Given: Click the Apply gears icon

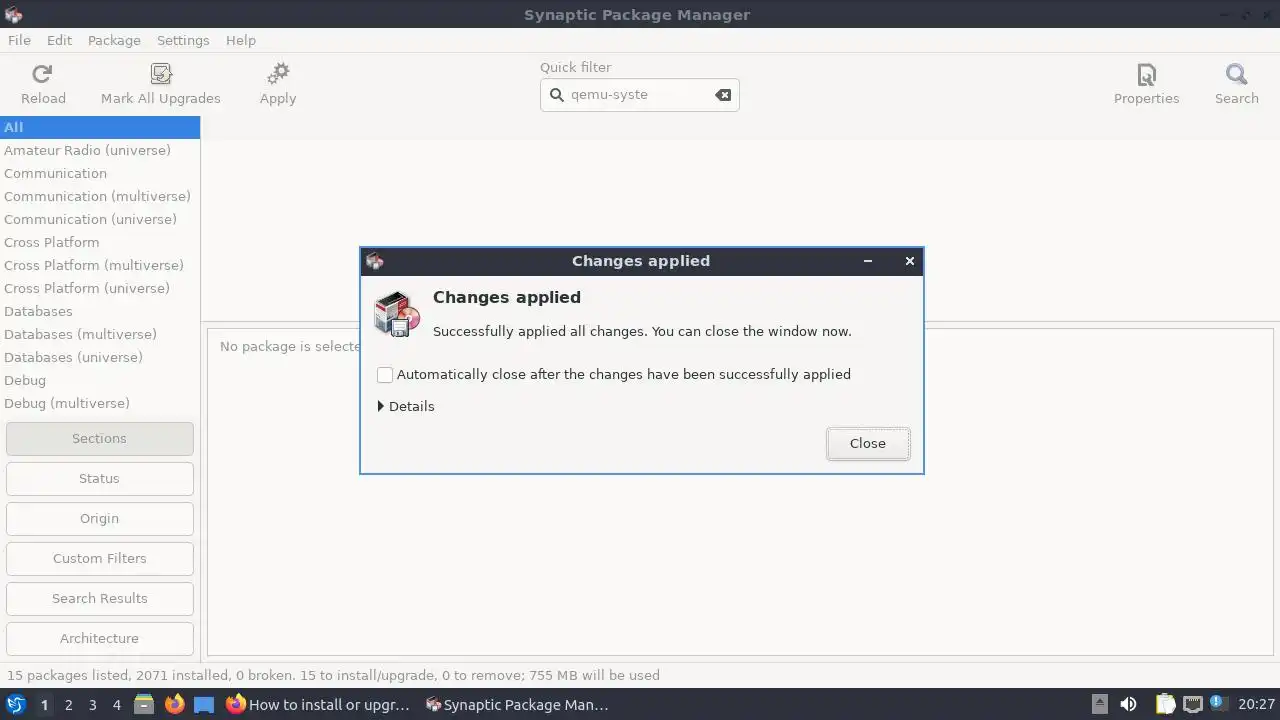Looking at the screenshot, I should click(278, 74).
